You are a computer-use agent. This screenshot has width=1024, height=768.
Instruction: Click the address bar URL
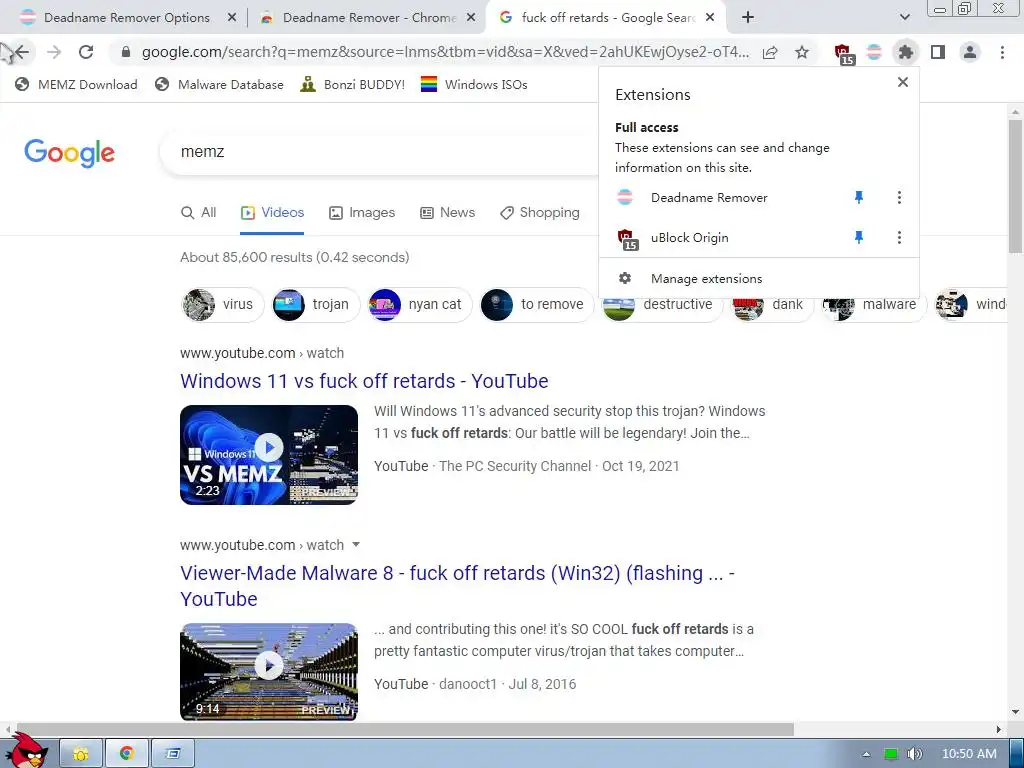[444, 52]
